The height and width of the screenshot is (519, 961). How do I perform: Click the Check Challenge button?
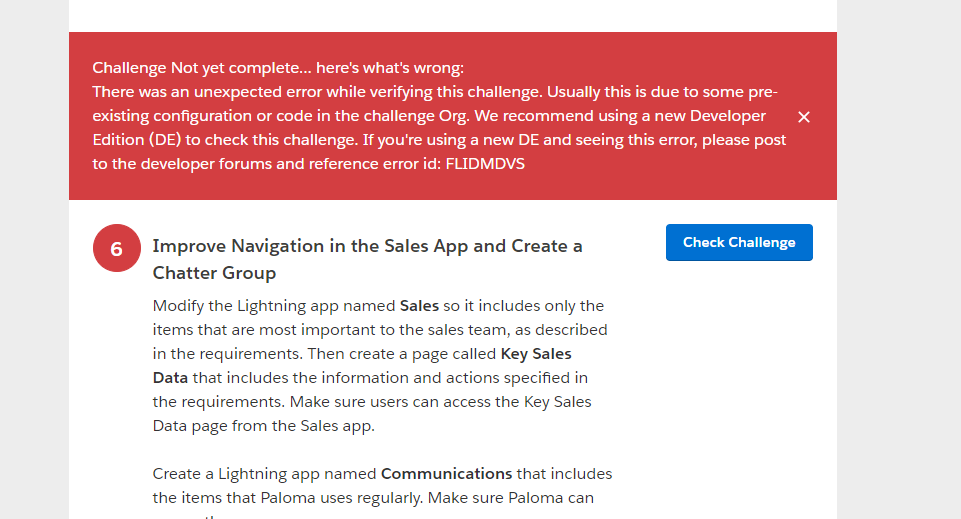[739, 243]
